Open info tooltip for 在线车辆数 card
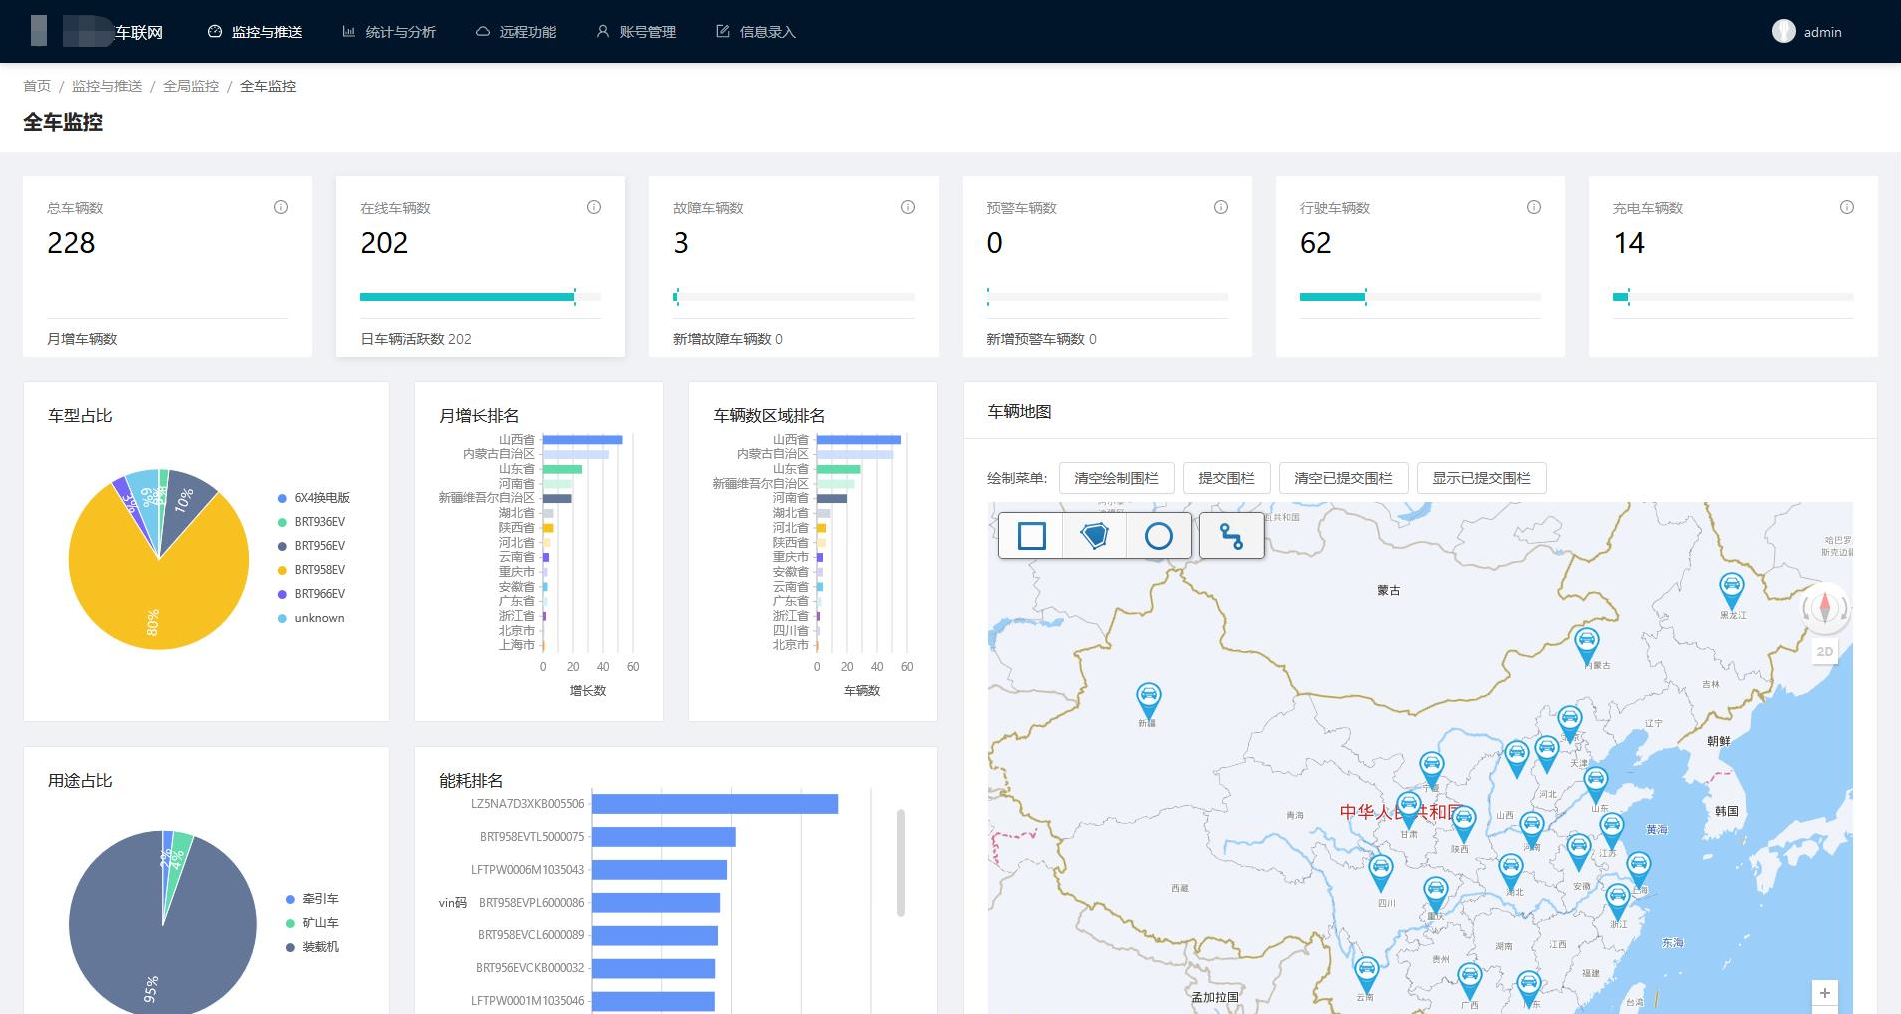This screenshot has height=1014, width=1901. pyautogui.click(x=594, y=207)
